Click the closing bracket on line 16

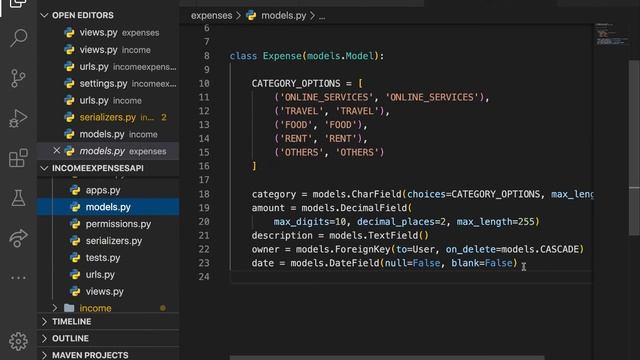tap(254, 166)
